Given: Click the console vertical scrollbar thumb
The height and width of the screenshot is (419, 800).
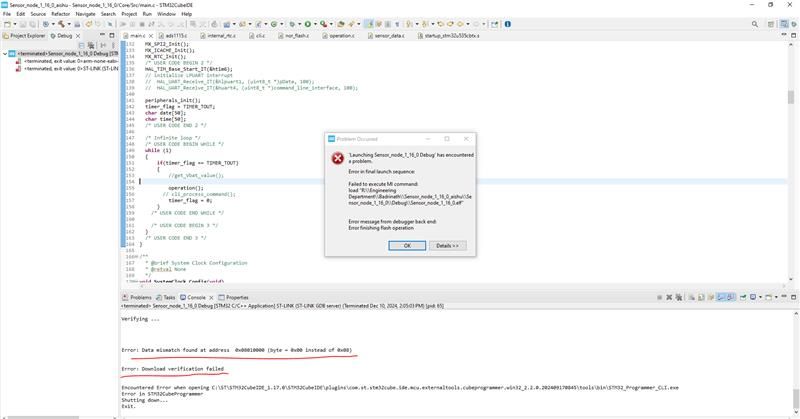Looking at the screenshot, I should [795, 398].
